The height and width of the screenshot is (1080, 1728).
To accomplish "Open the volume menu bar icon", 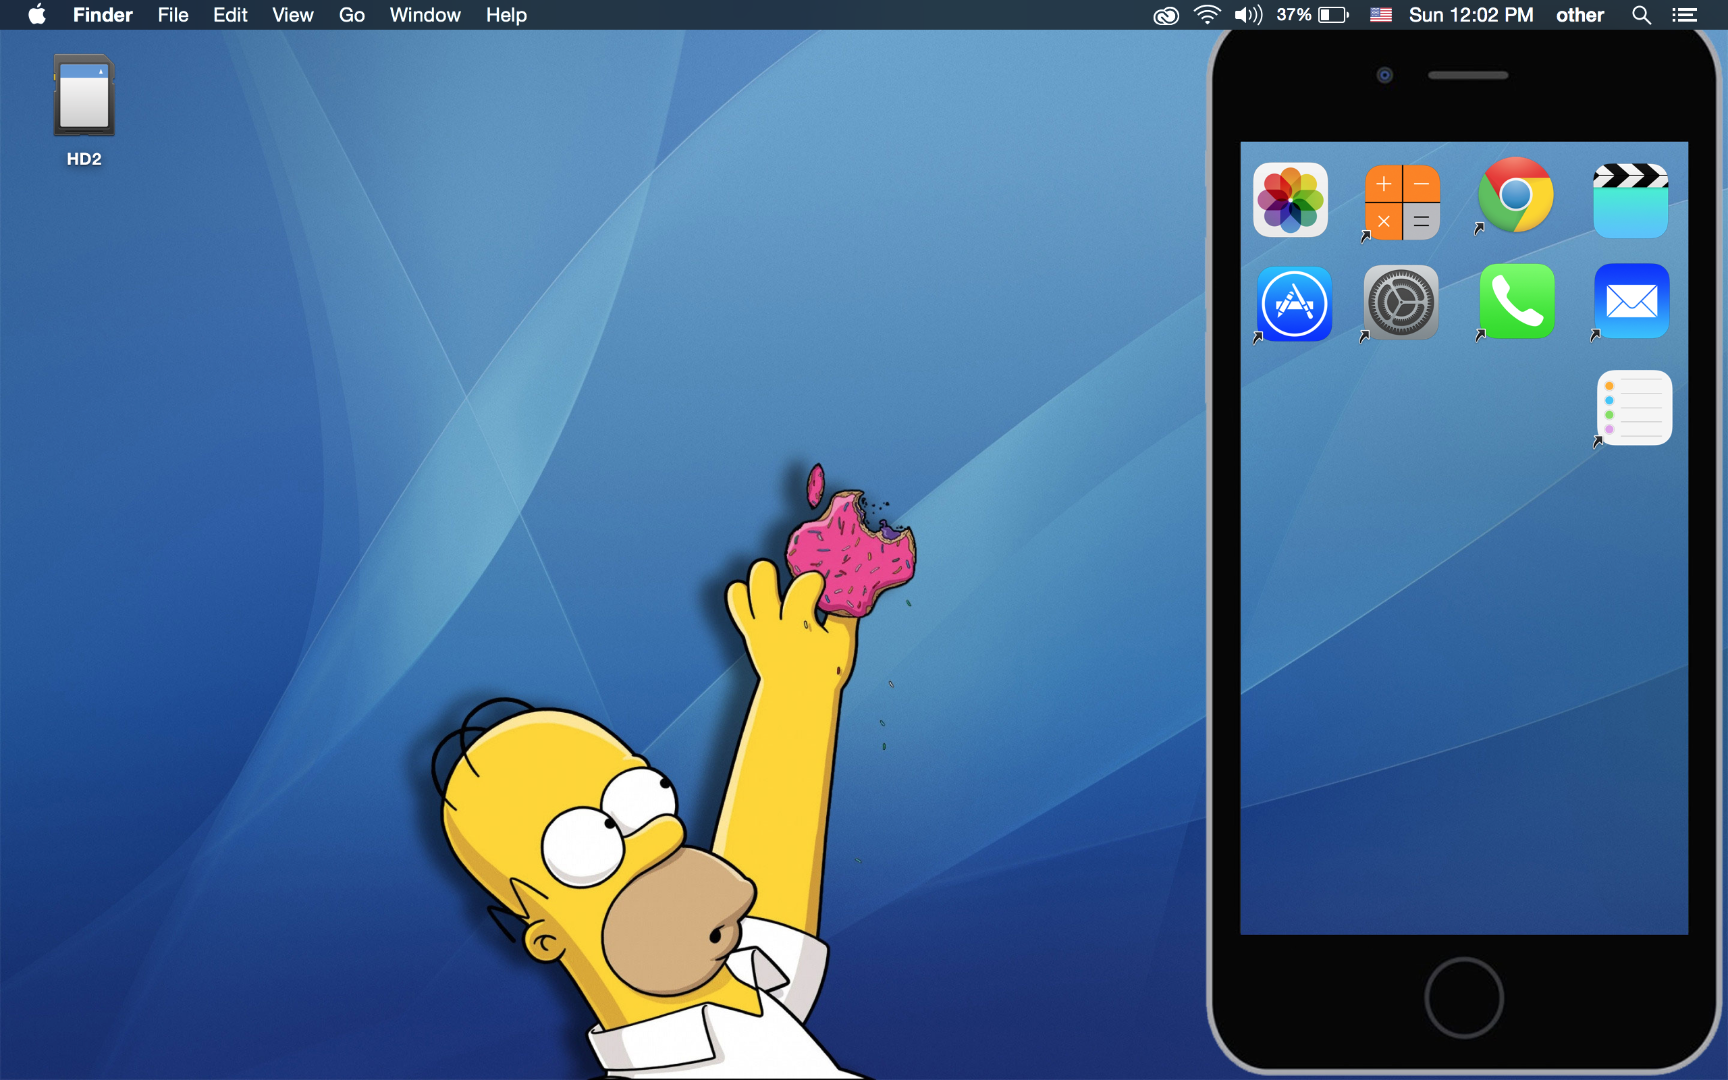I will (x=1248, y=15).
